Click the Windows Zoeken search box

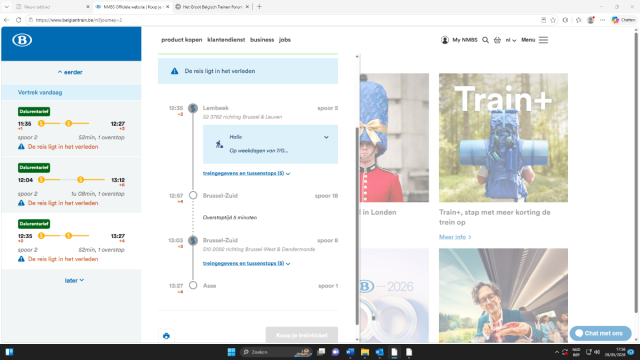pos(276,352)
